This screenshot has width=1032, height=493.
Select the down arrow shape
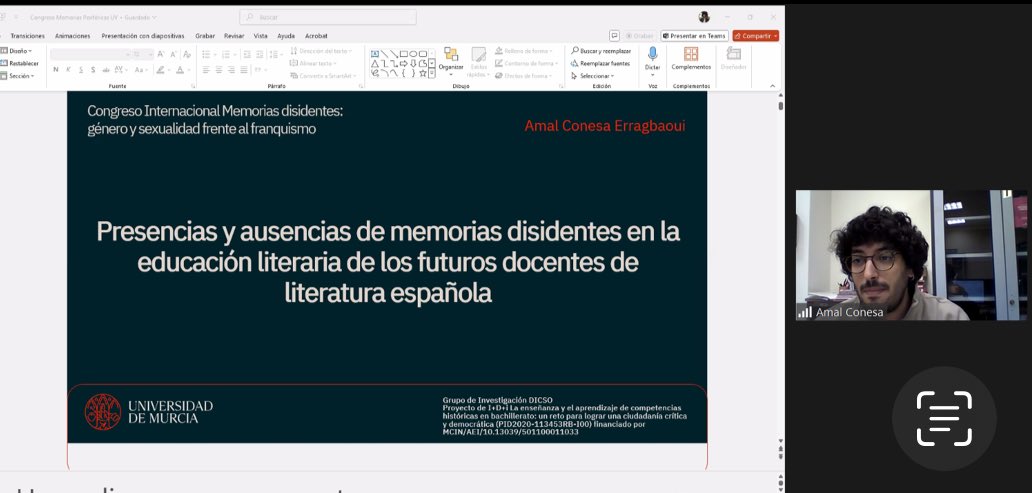pos(413,64)
